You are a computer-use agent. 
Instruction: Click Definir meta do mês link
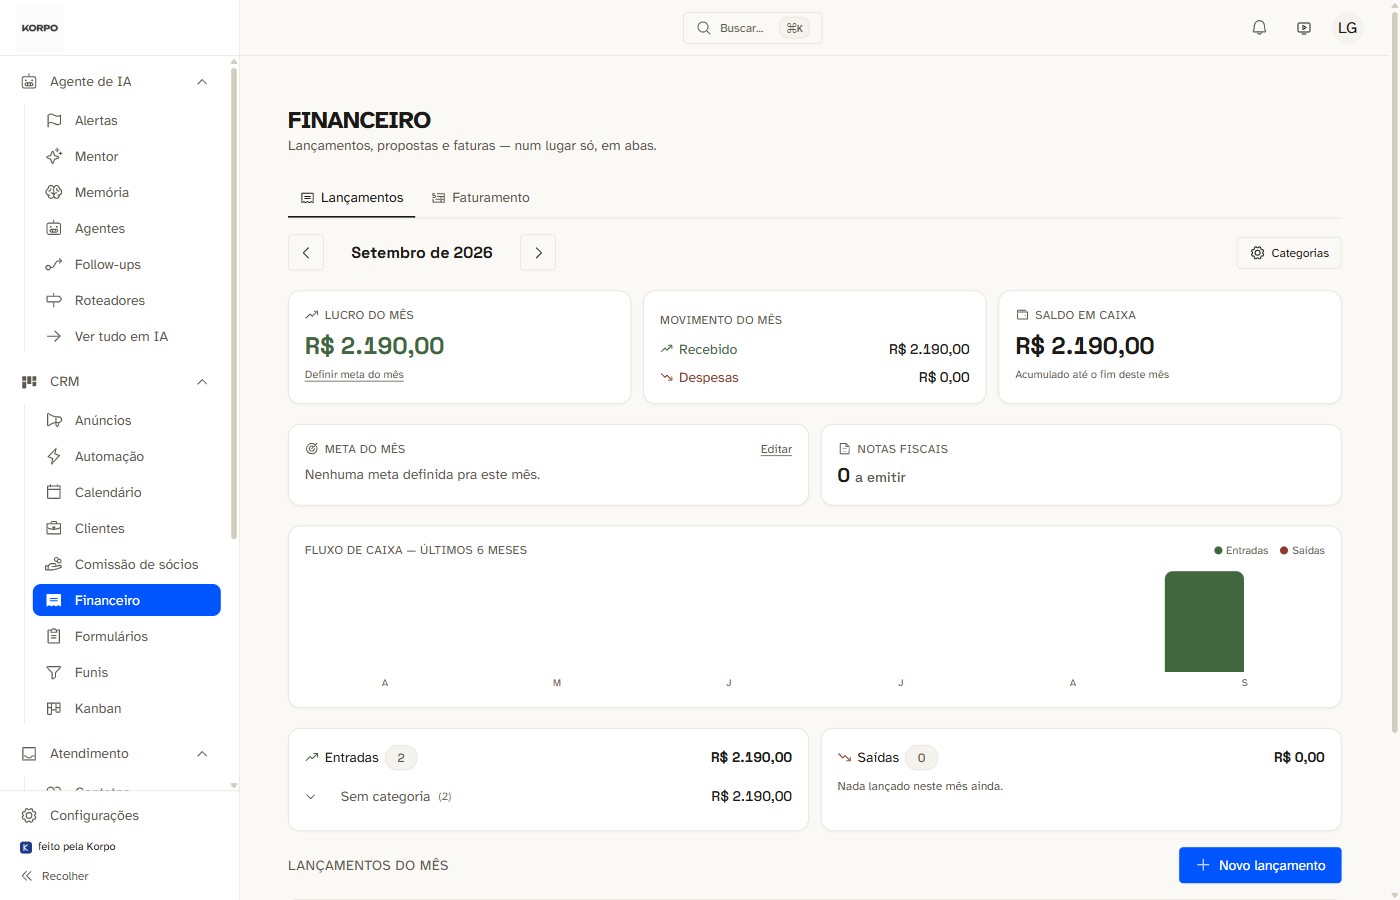point(354,375)
